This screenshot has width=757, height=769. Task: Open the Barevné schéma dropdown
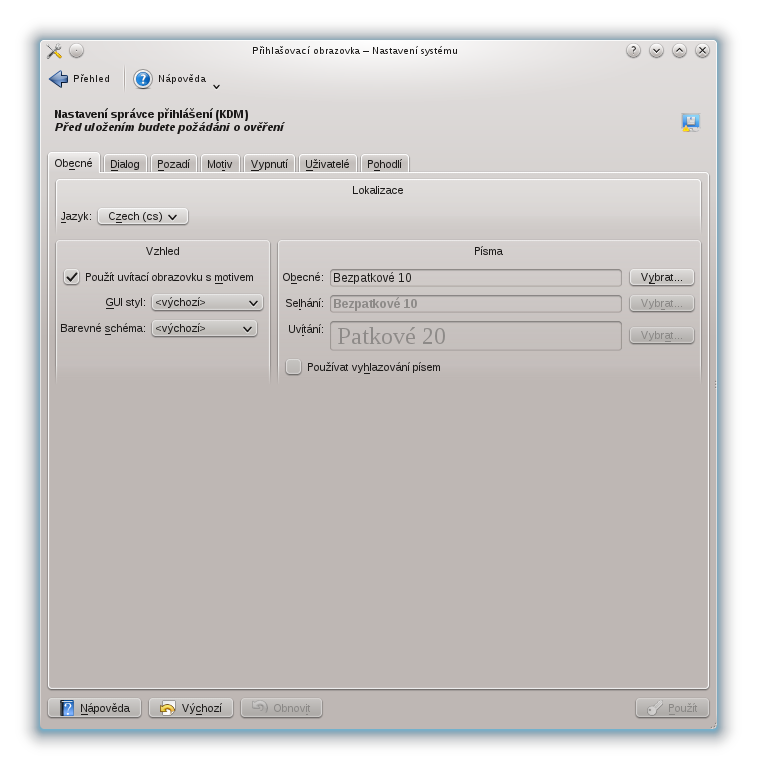point(204,328)
